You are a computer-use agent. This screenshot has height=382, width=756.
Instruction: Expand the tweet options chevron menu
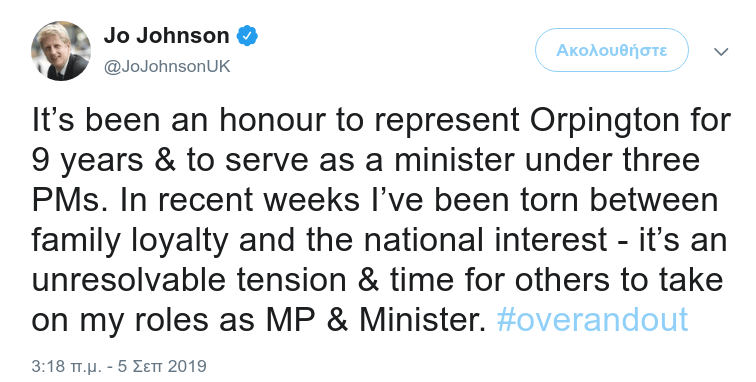[x=720, y=51]
